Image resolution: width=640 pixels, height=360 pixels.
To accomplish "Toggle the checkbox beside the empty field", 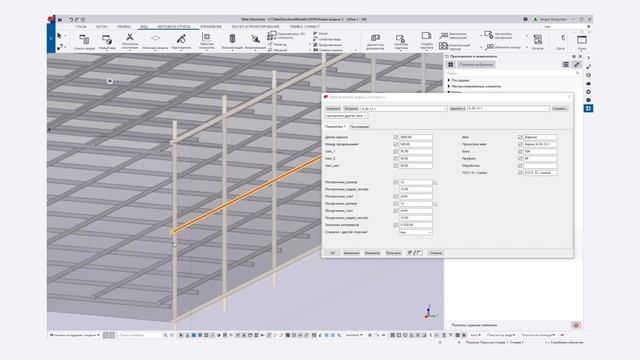I will pyautogui.click(x=520, y=166).
